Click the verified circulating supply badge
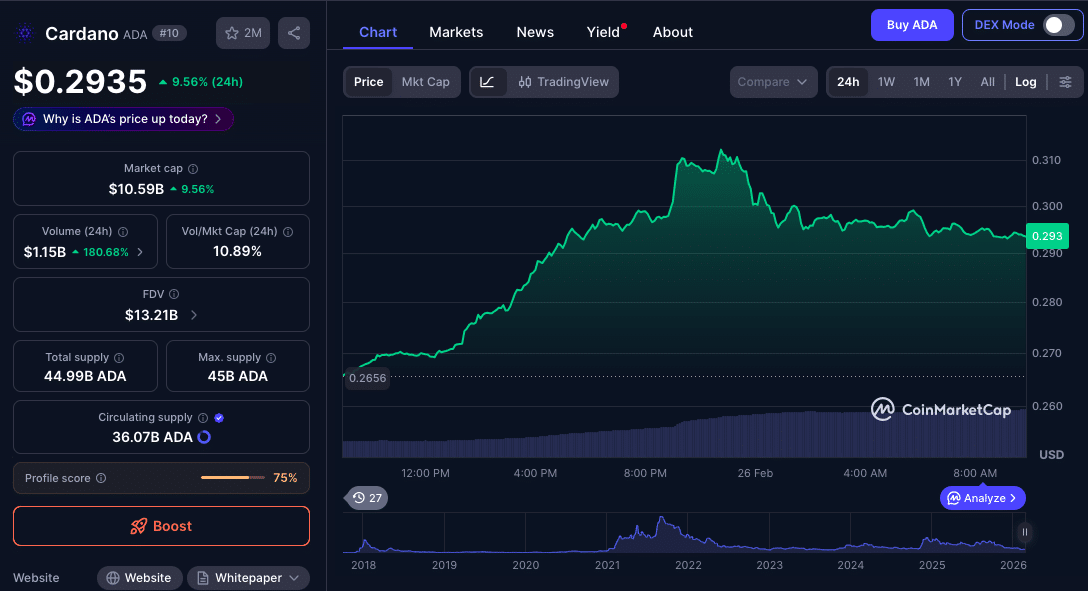The width and height of the screenshot is (1088, 591). point(219,418)
